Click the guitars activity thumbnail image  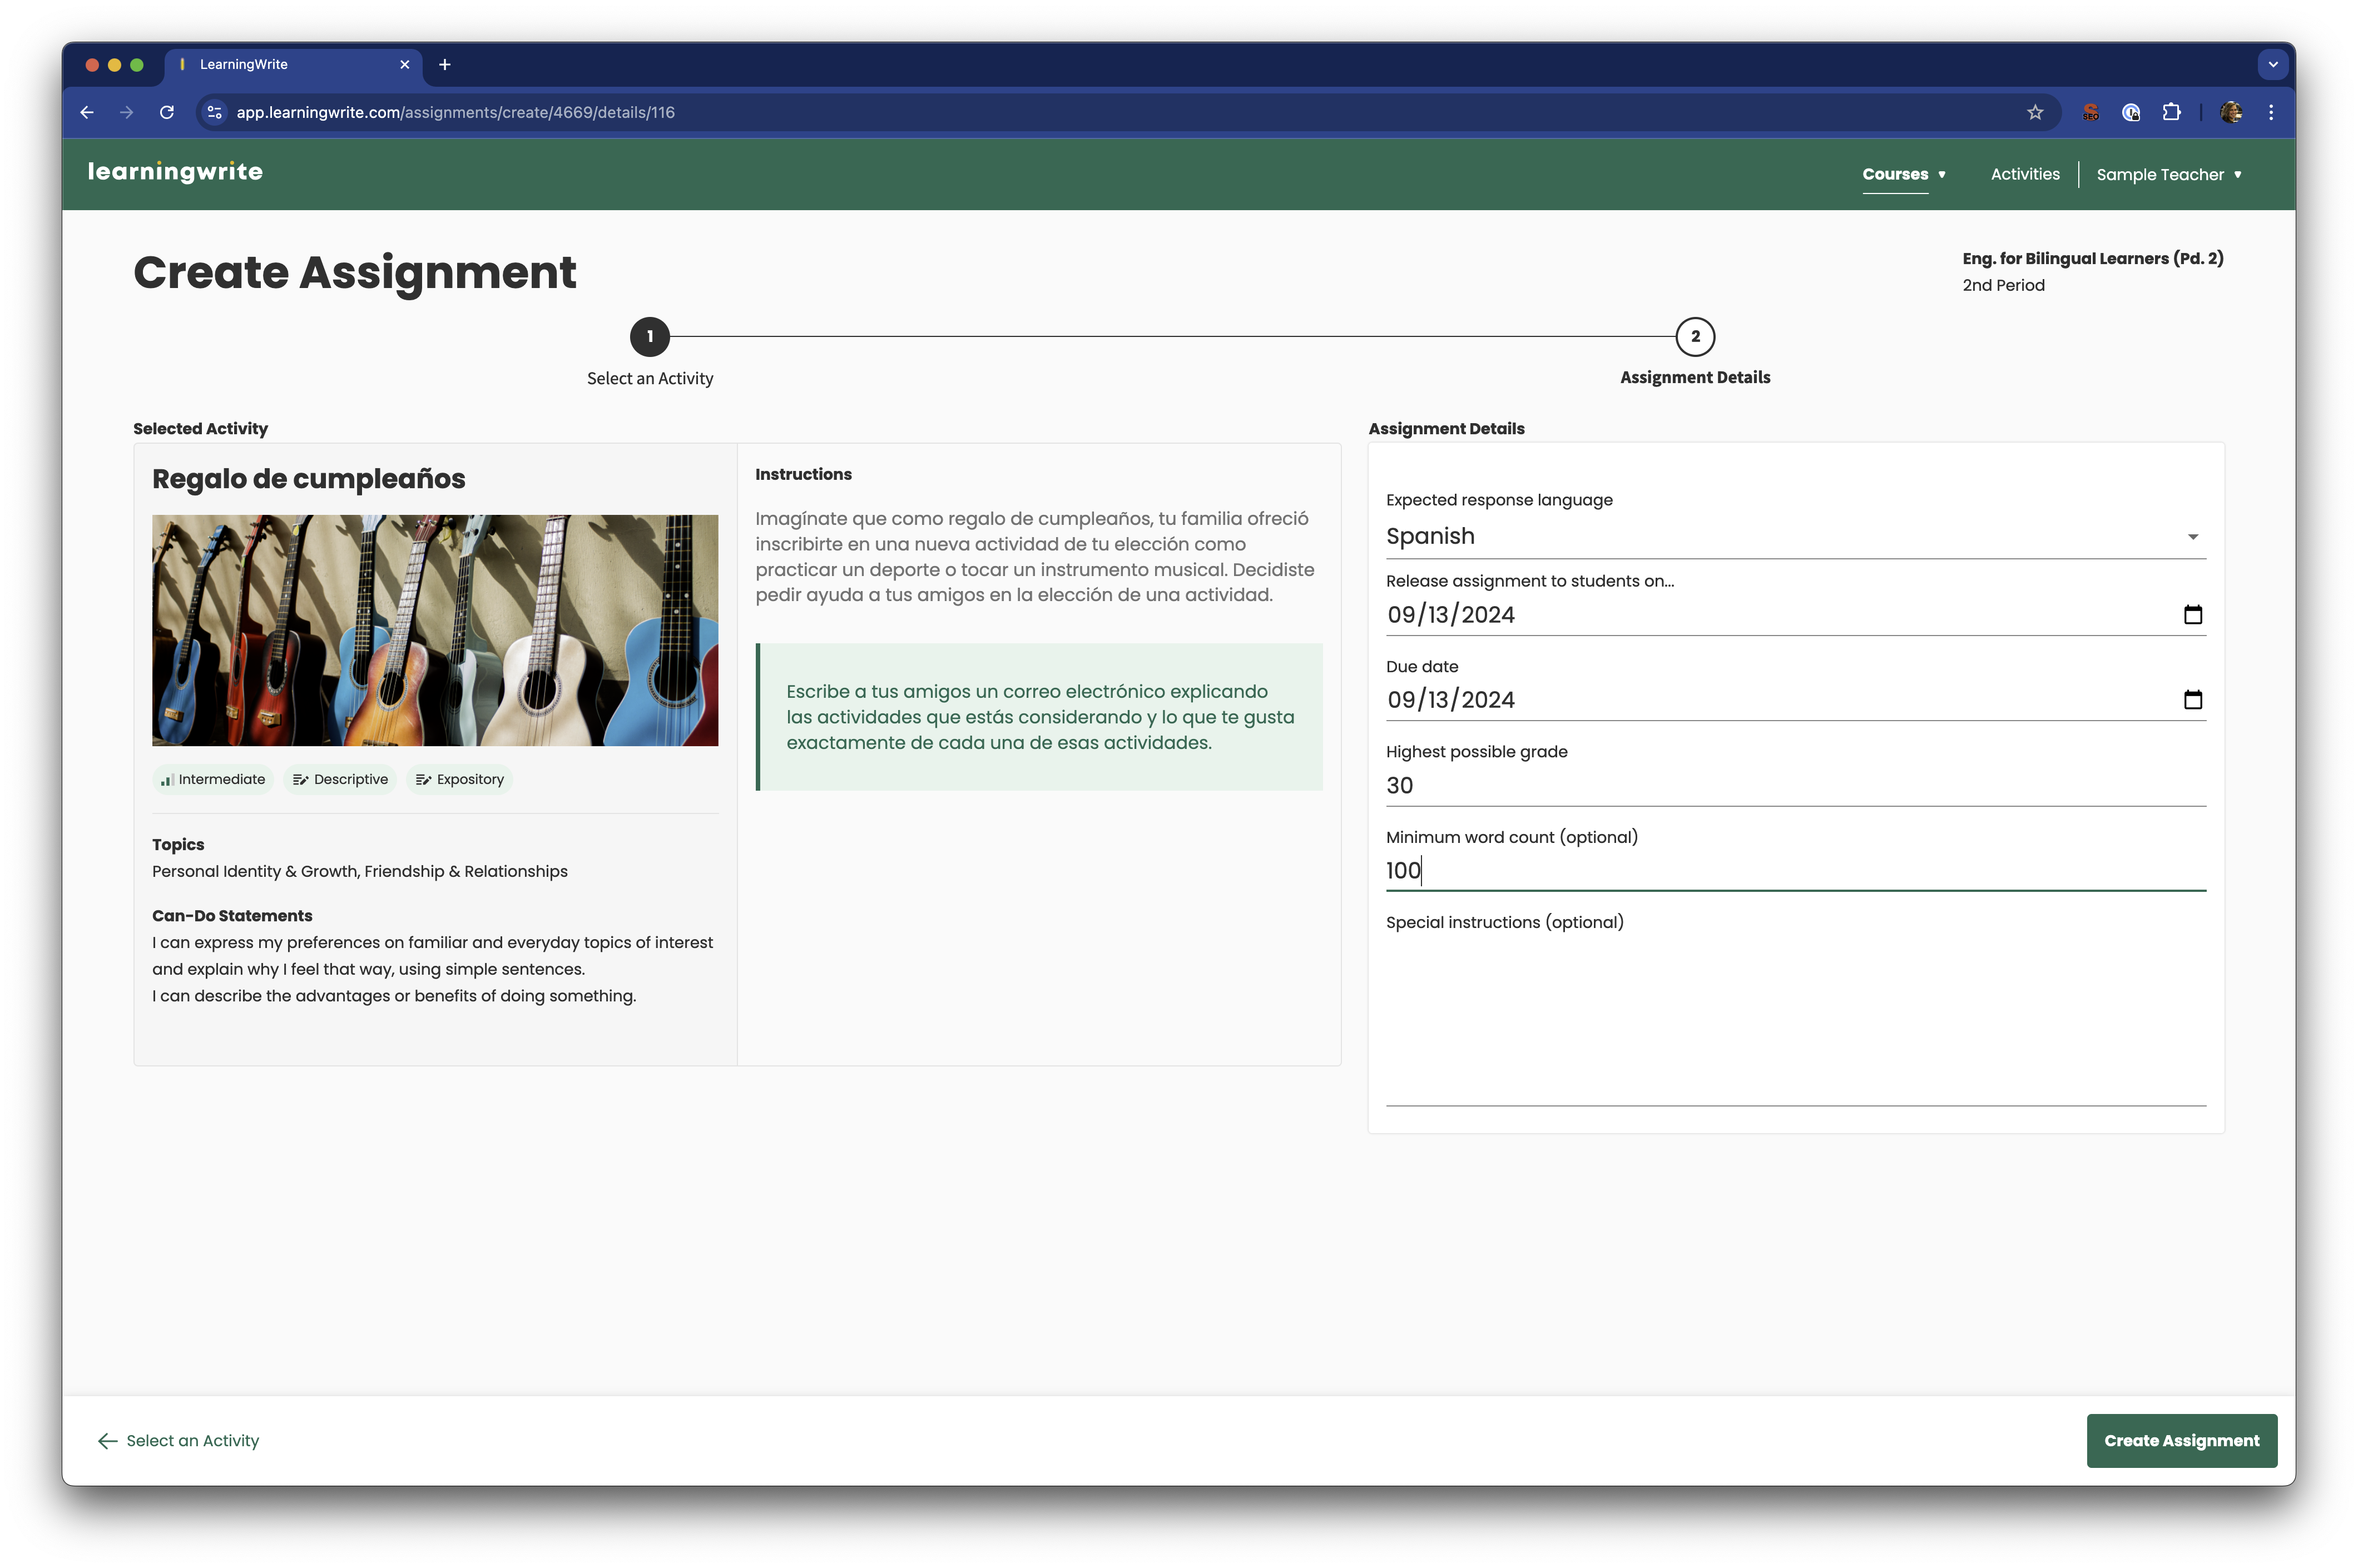pyautogui.click(x=434, y=630)
